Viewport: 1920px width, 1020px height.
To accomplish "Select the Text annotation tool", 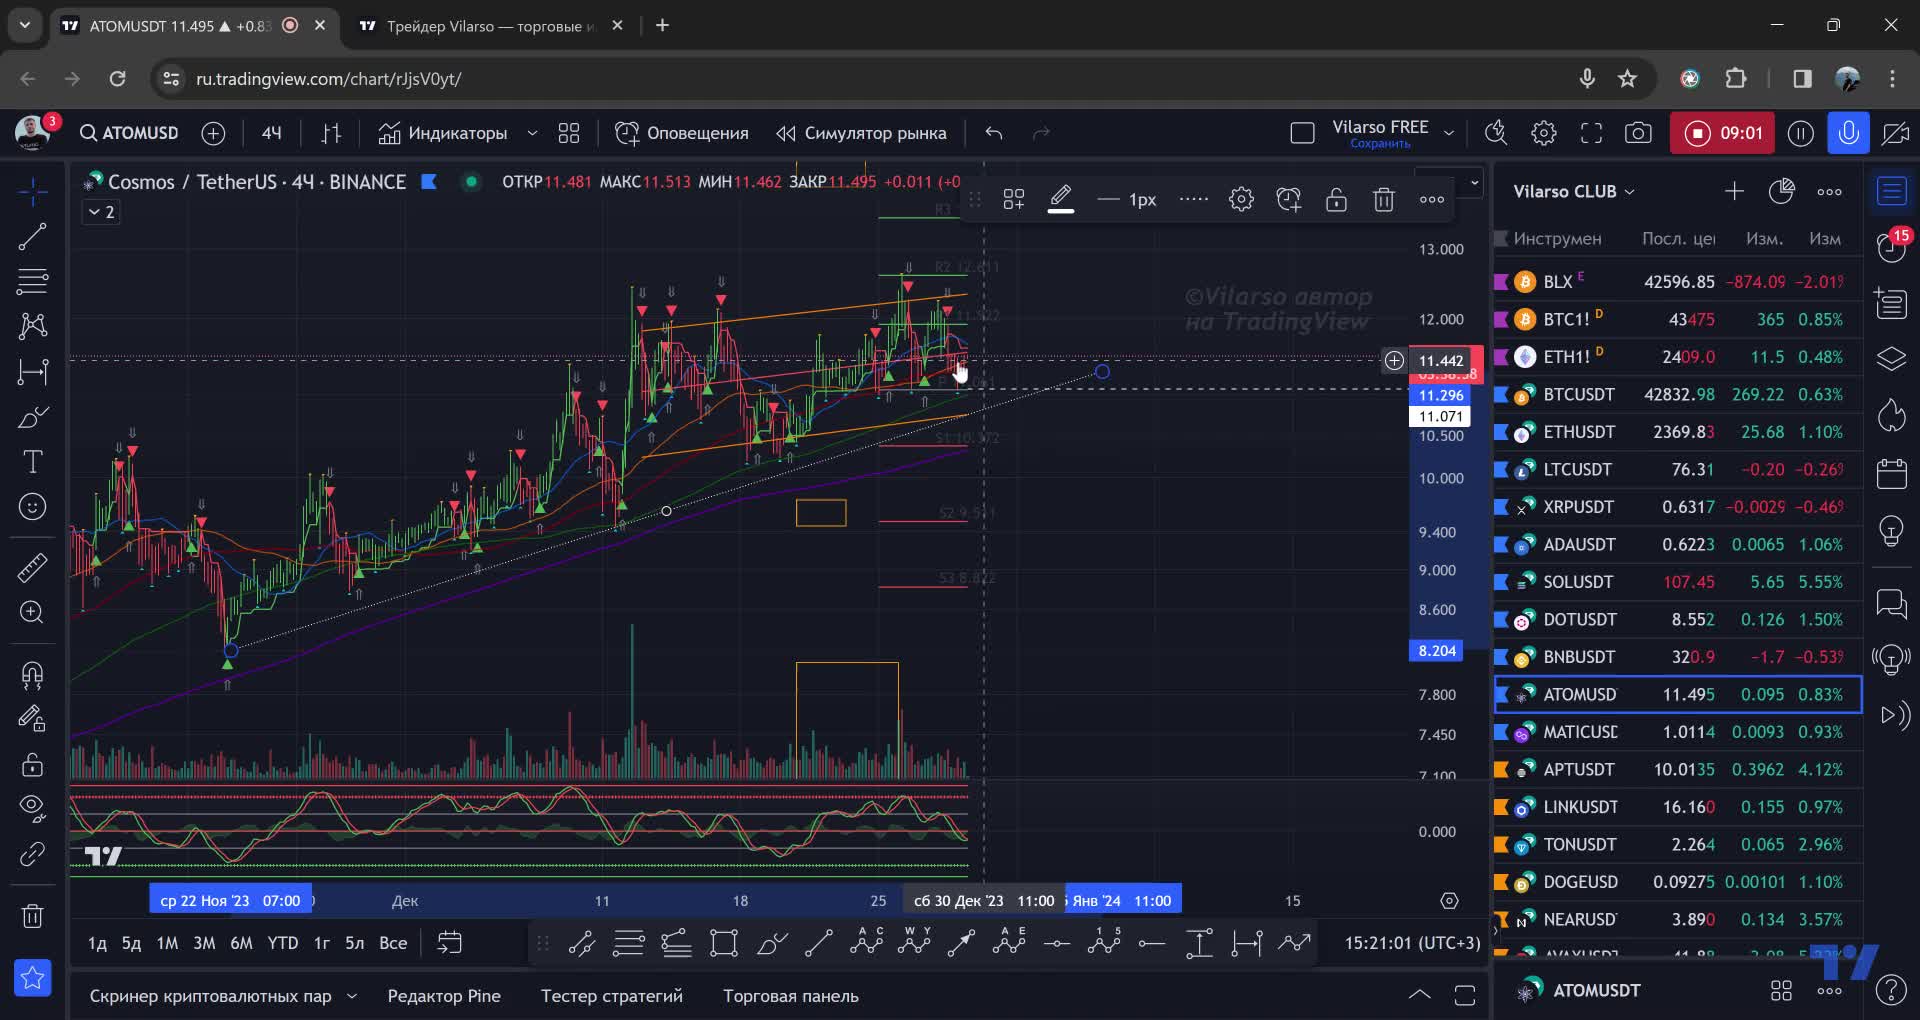I will (32, 462).
